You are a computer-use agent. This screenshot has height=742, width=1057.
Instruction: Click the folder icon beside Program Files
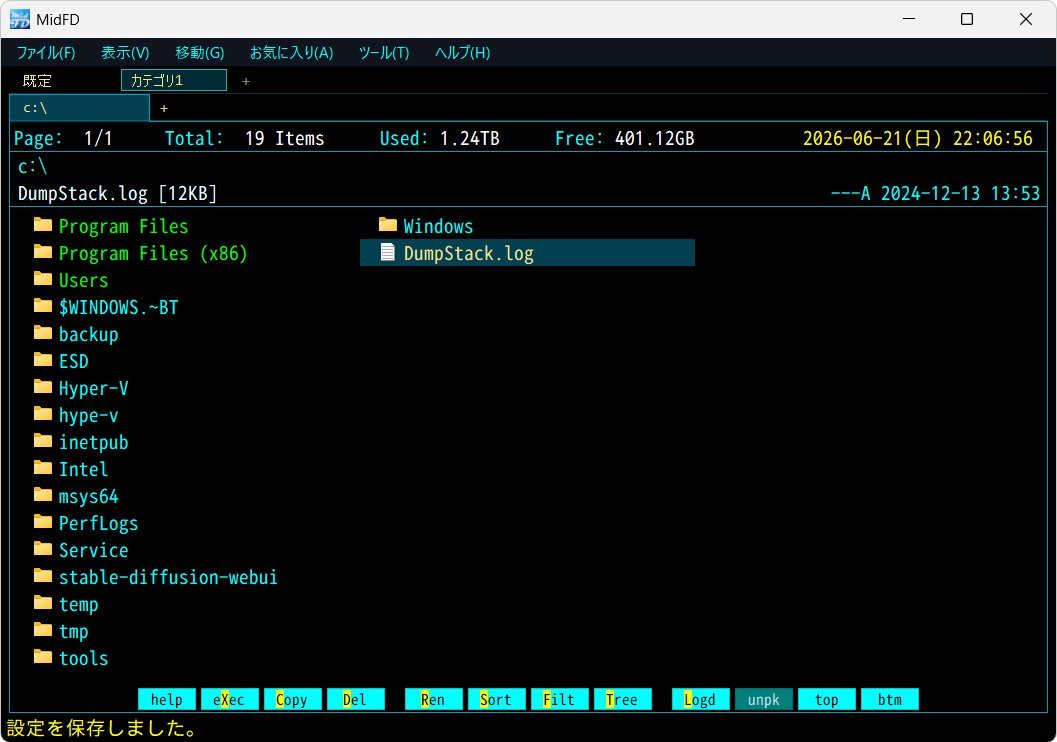point(42,224)
